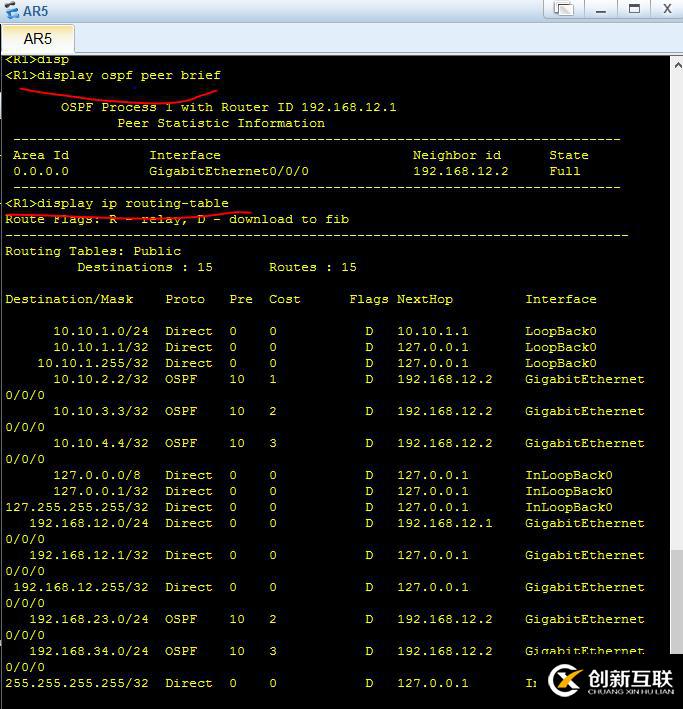Click the 'display ip routing-table' command line

coord(117,203)
